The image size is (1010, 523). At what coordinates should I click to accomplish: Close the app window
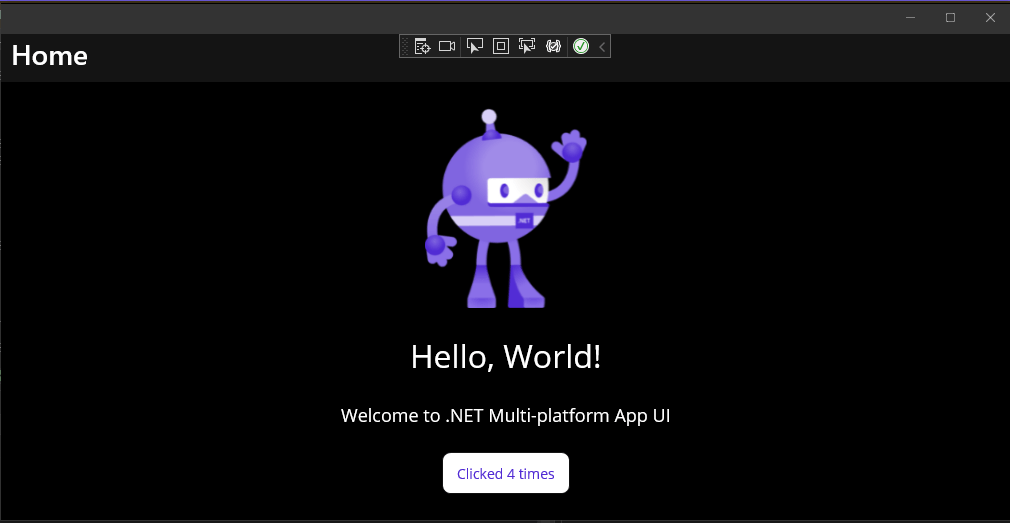click(990, 17)
